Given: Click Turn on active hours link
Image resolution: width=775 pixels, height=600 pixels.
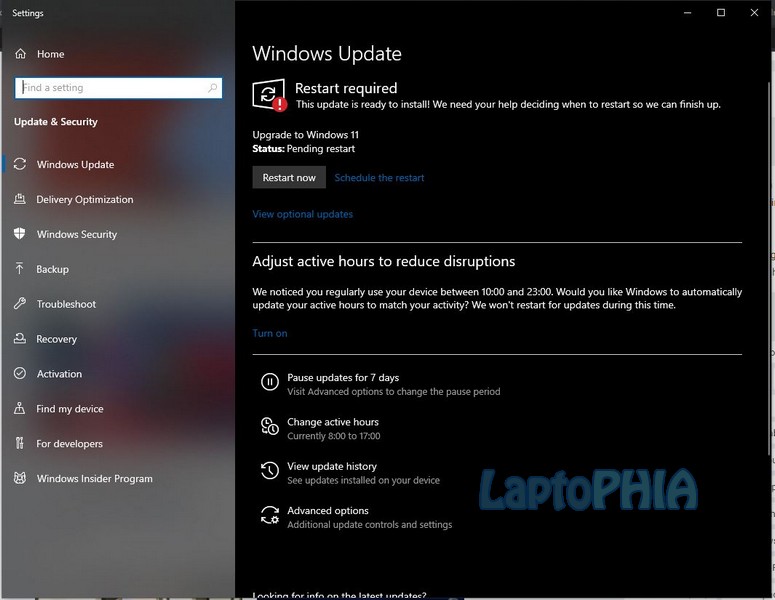Looking at the screenshot, I should [x=270, y=333].
